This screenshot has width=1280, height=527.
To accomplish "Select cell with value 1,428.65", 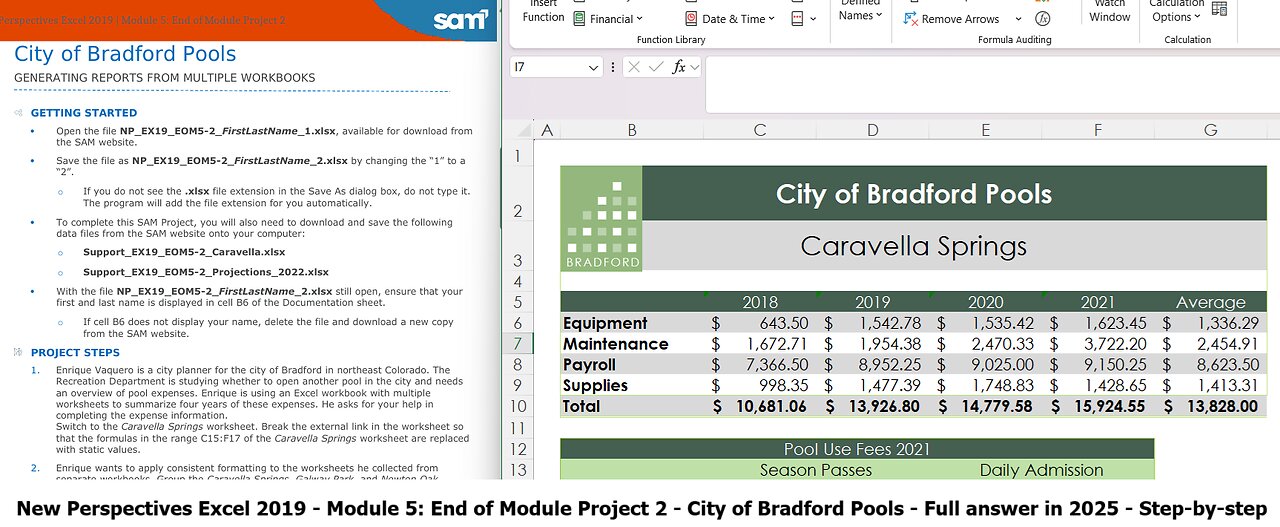I will pyautogui.click(x=1098, y=386).
